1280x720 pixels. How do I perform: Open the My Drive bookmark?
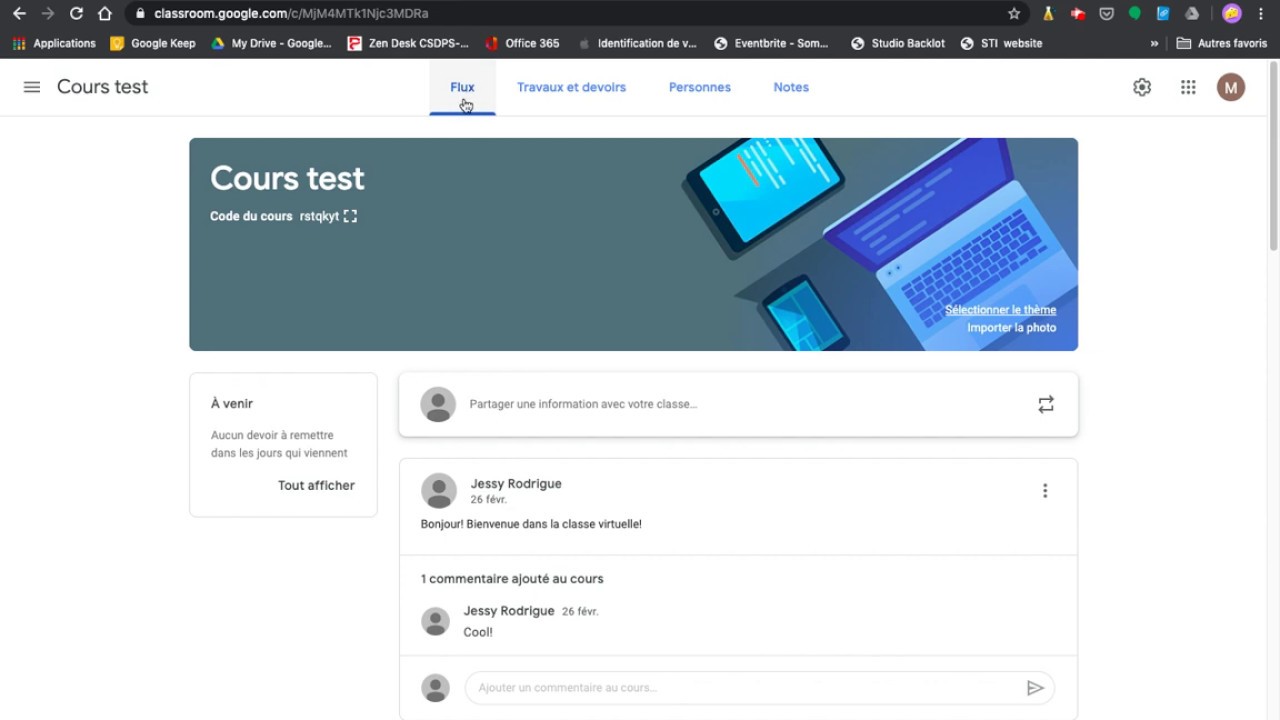pyautogui.click(x=271, y=44)
